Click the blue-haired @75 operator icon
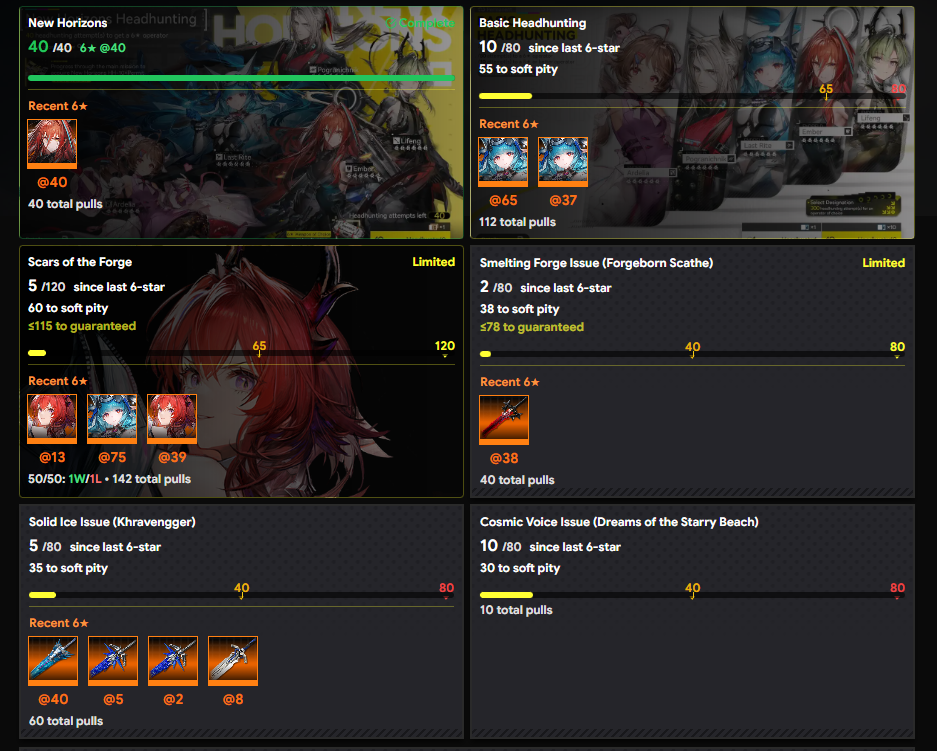 tap(112, 419)
